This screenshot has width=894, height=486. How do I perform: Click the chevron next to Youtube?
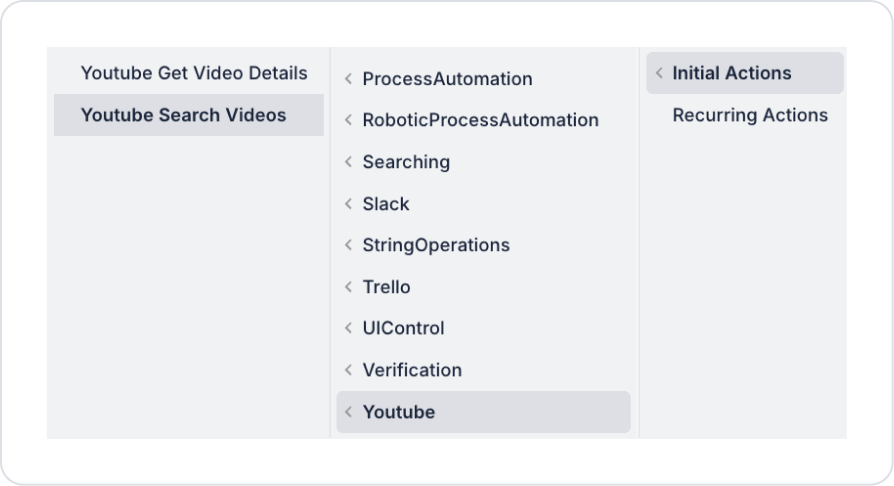[348, 412]
